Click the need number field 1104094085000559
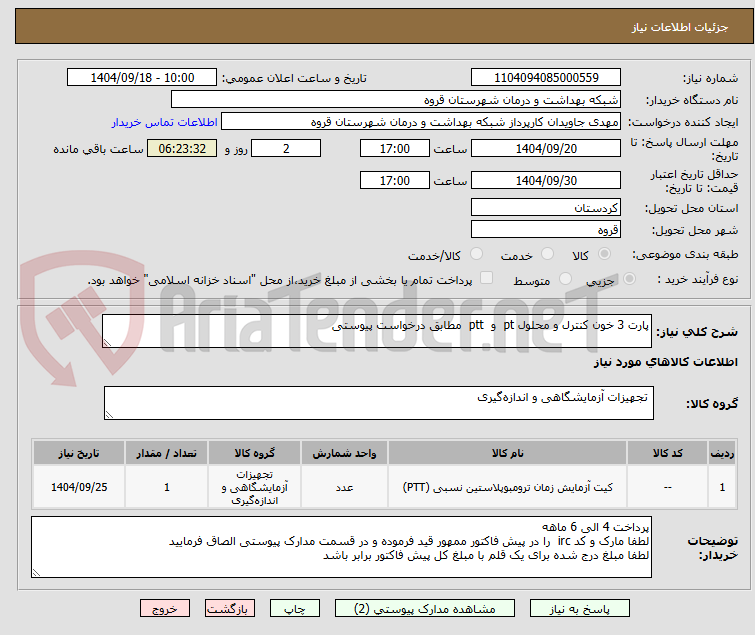755x635 pixels. coord(546,78)
